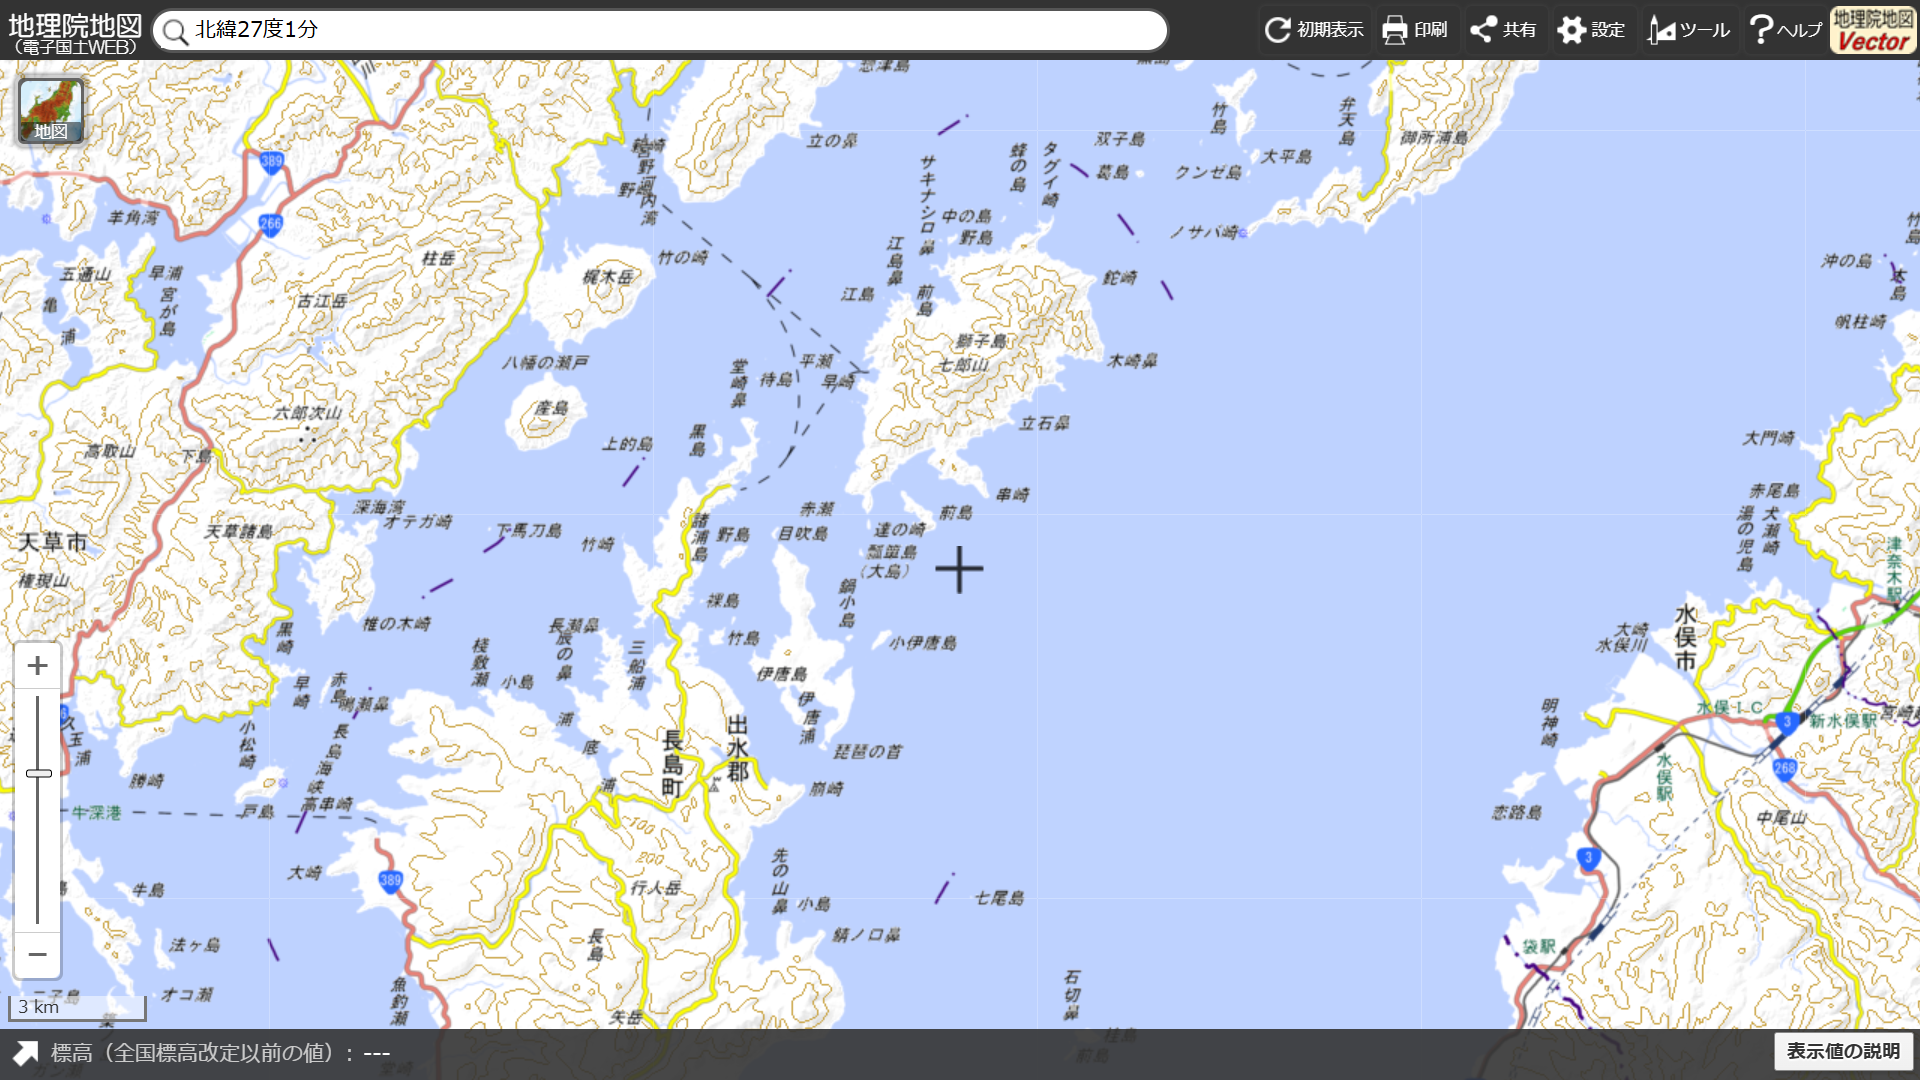
Task: Open the 地図 map layer selector
Action: point(51,111)
